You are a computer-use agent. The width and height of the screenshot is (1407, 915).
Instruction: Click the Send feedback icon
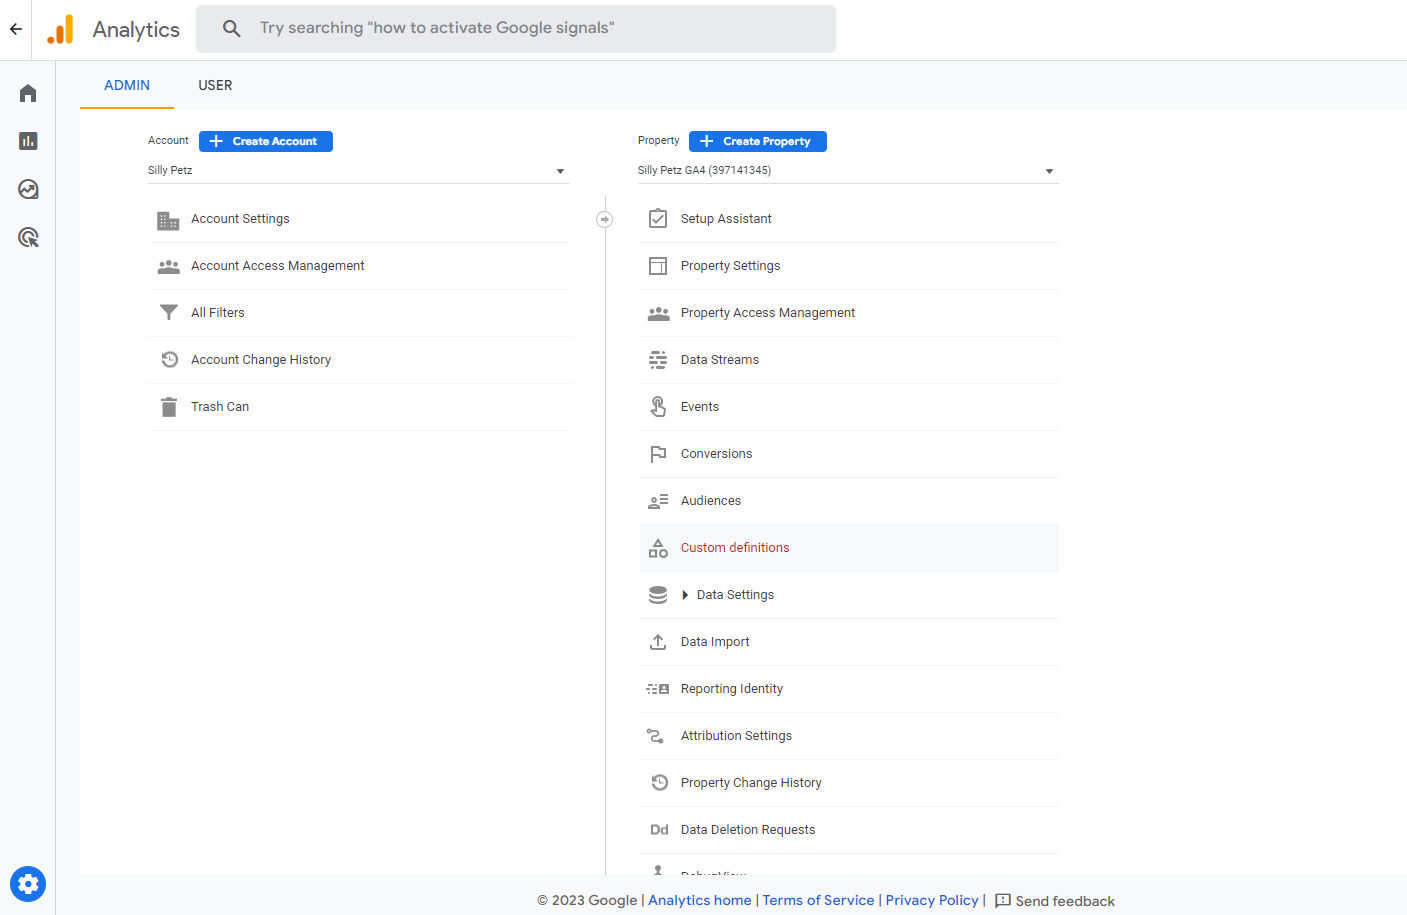[1003, 901]
